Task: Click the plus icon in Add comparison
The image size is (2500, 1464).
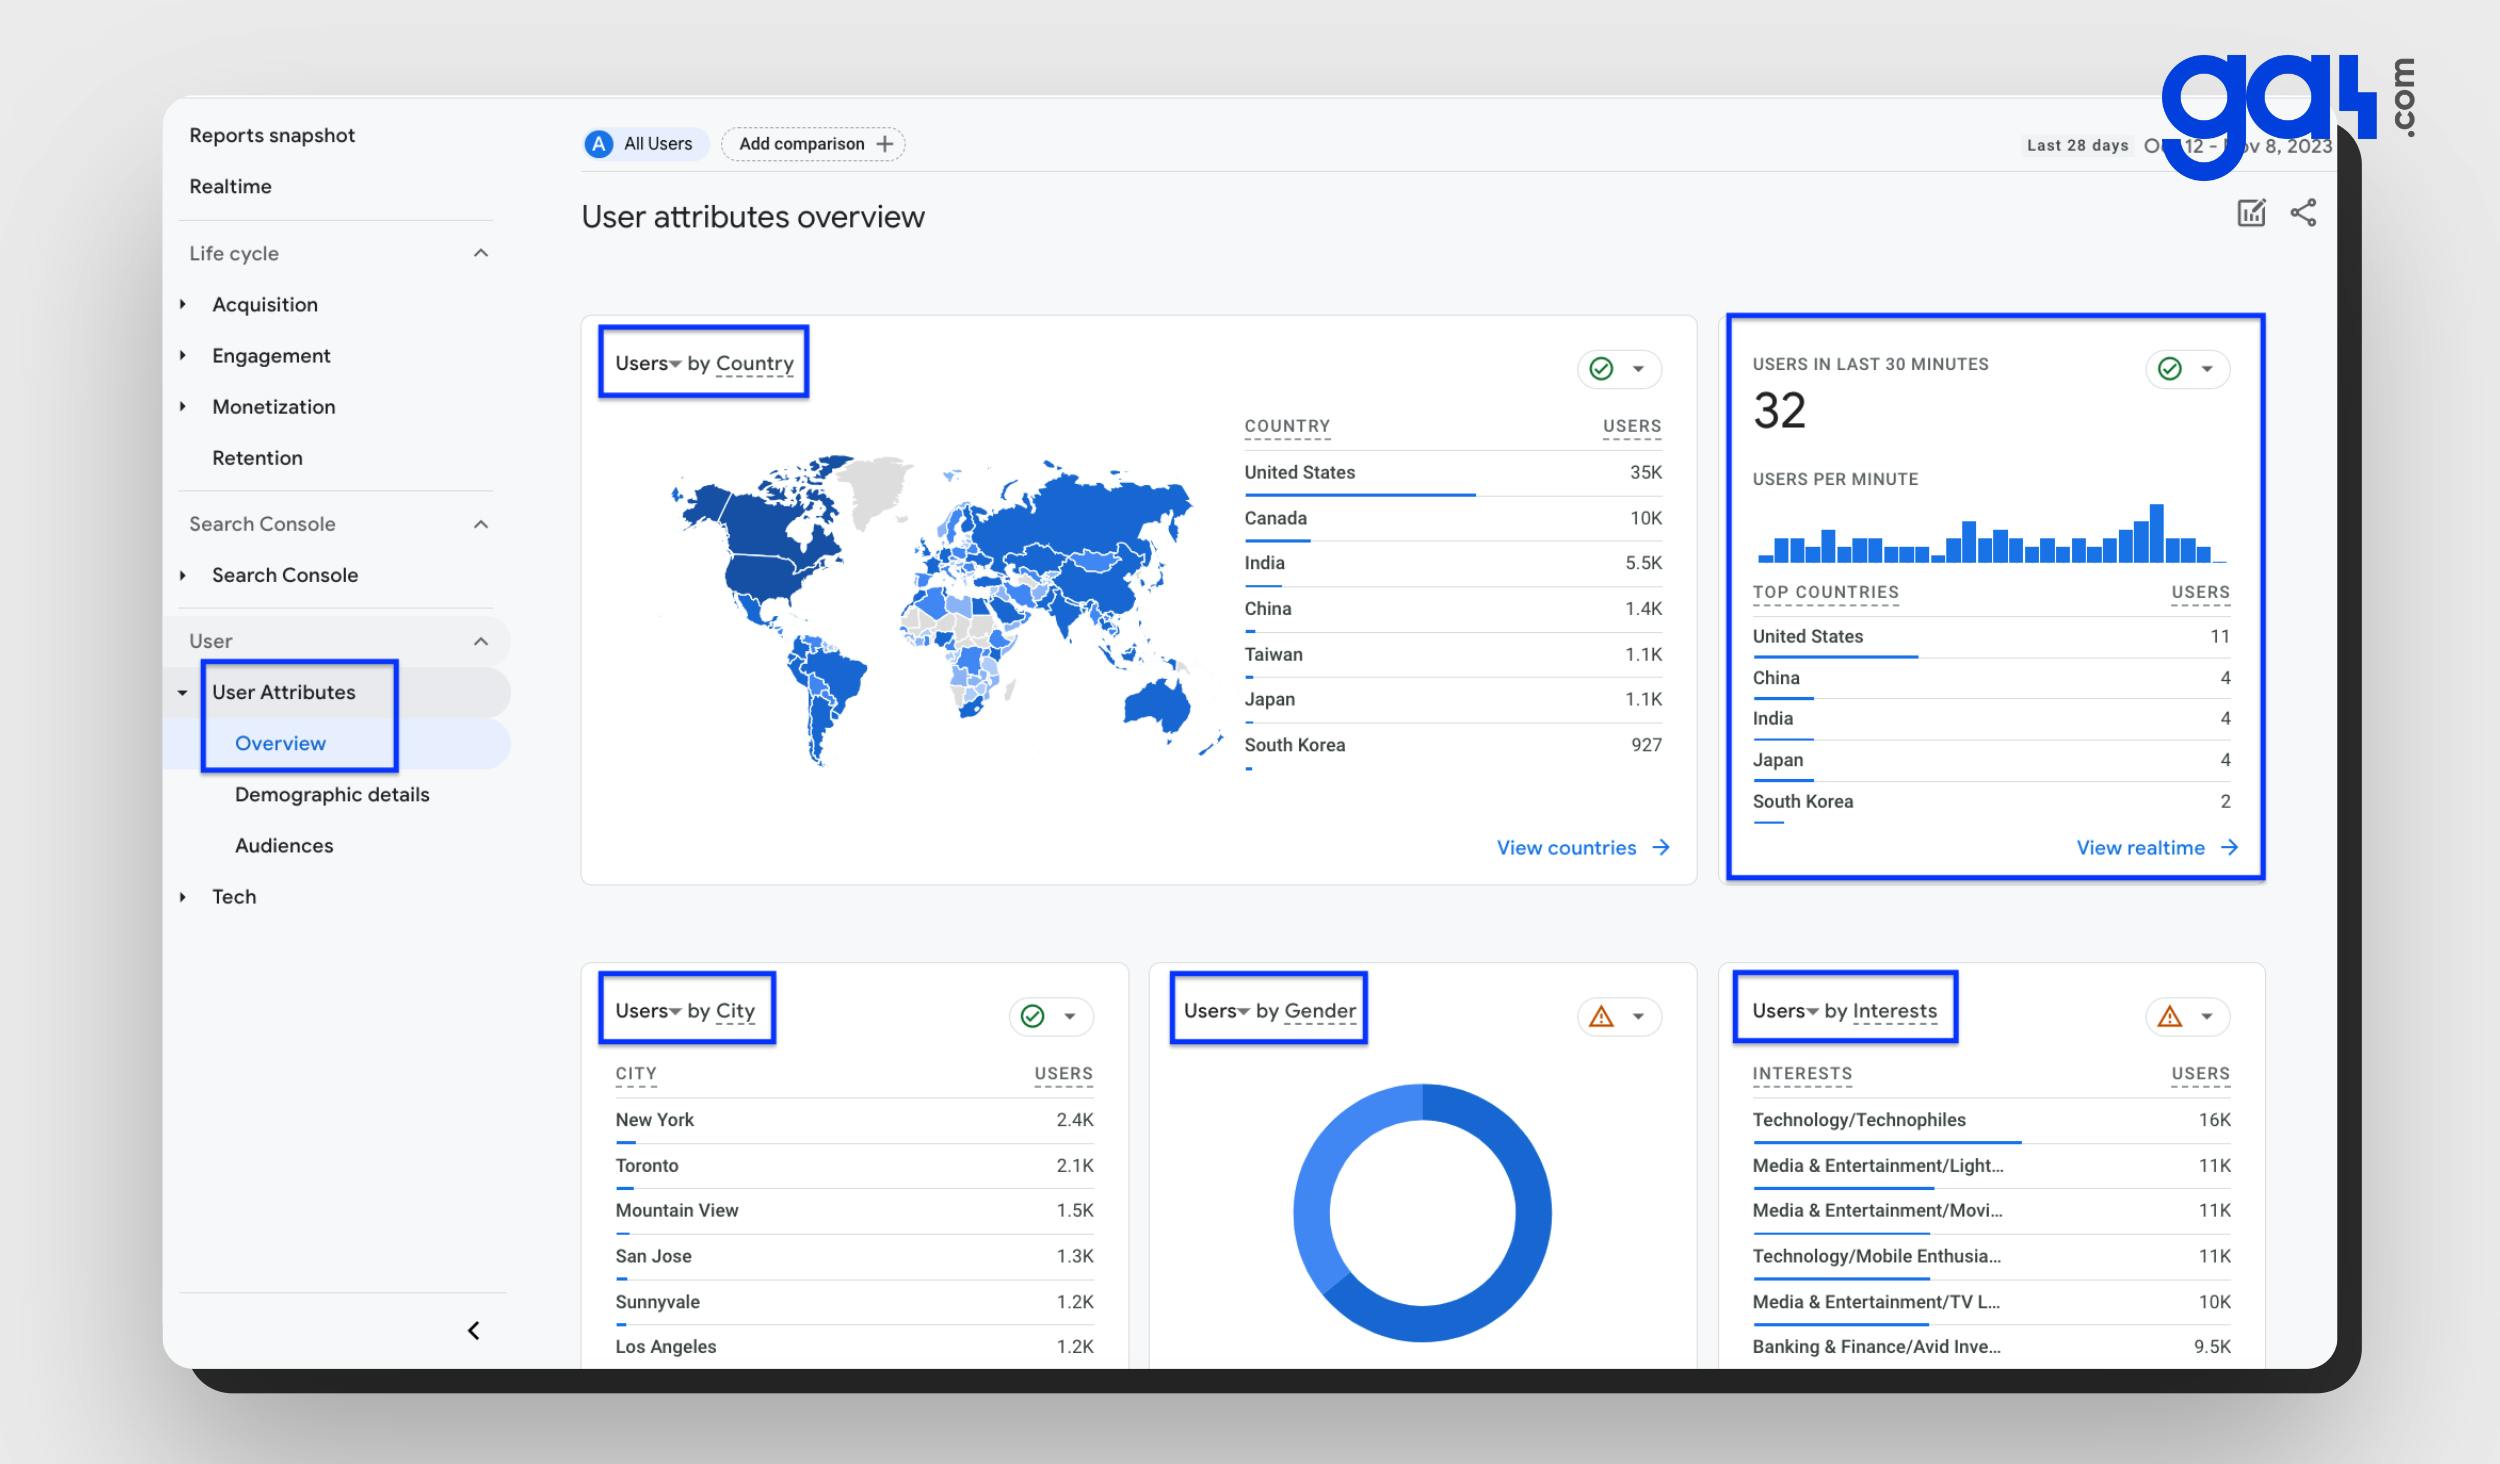Action: click(x=884, y=144)
